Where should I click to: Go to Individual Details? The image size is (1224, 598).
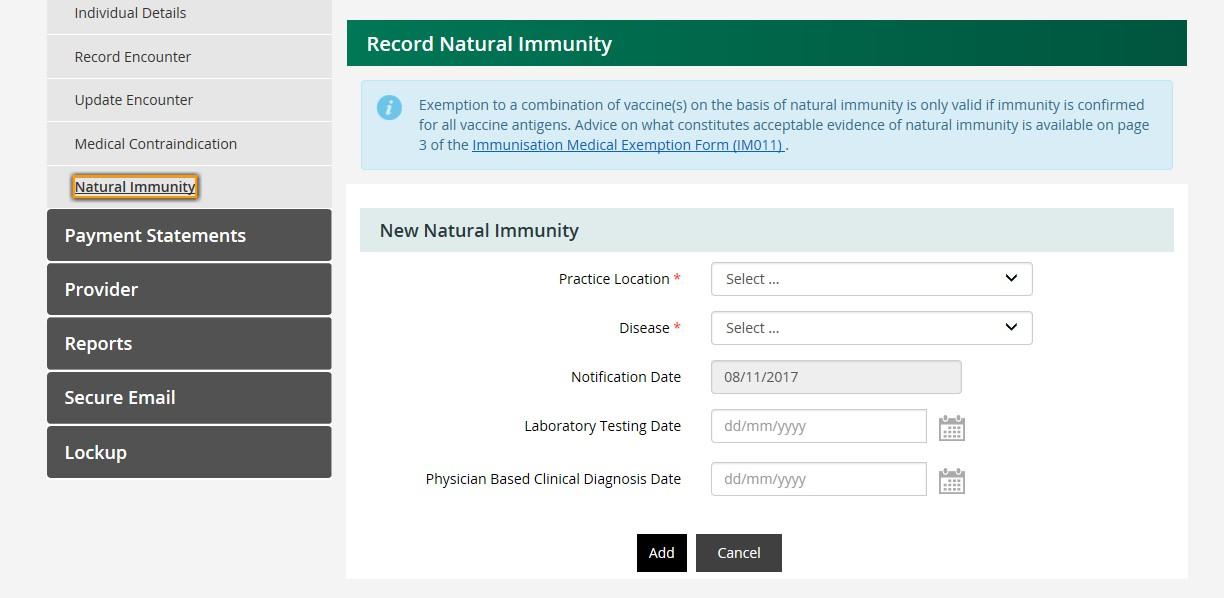tap(130, 13)
